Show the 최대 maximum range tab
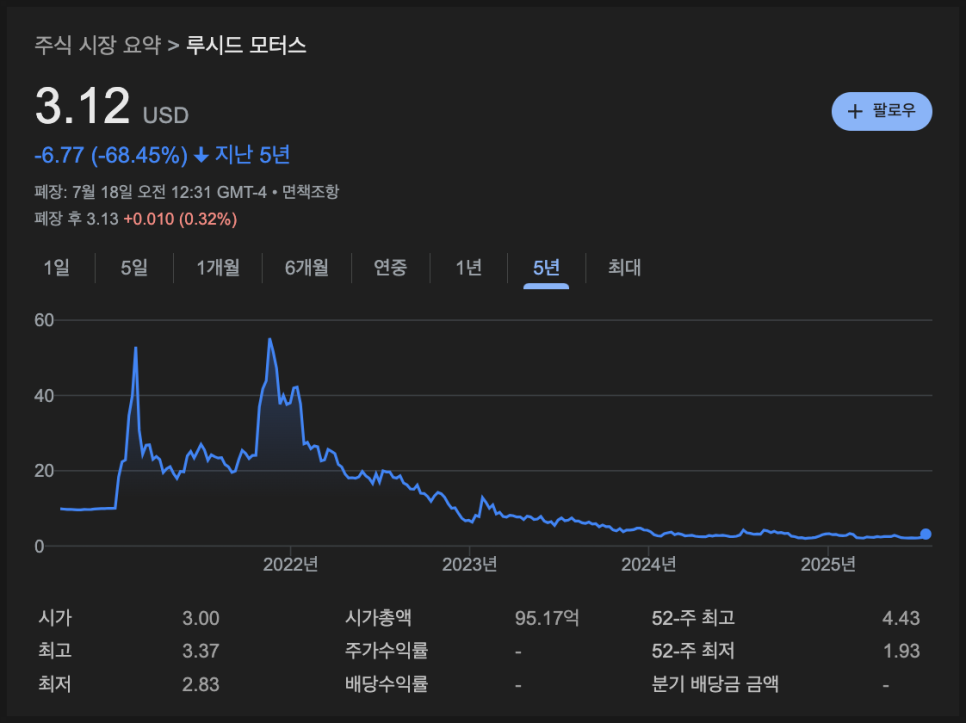 point(624,268)
